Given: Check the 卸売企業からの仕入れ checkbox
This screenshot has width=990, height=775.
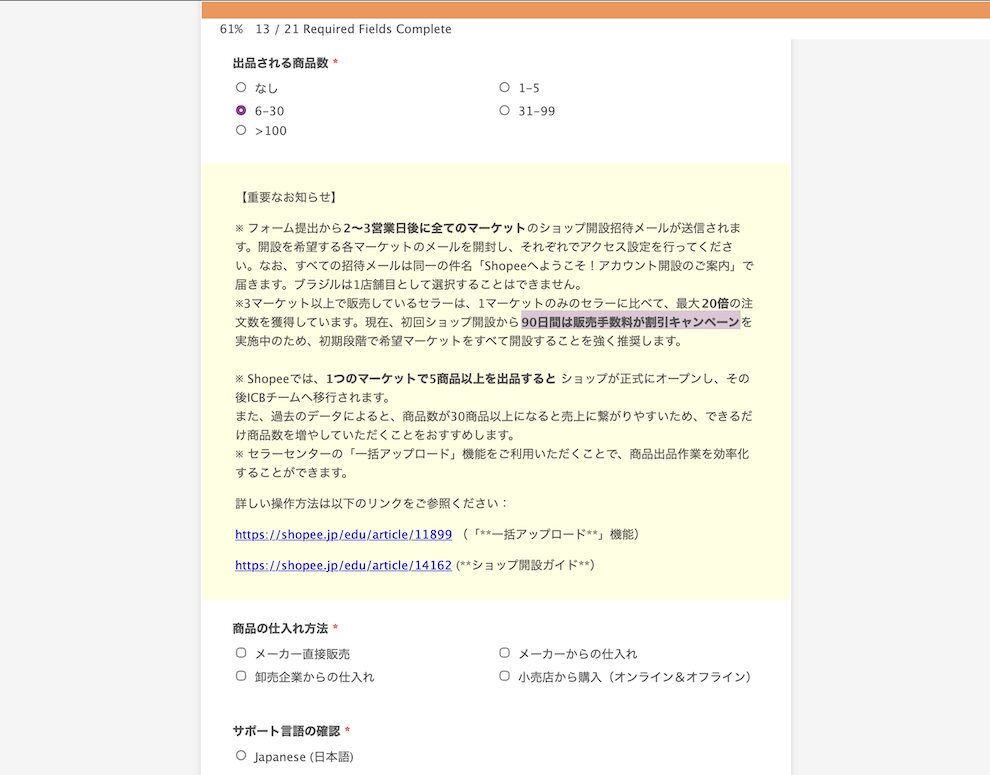Looking at the screenshot, I should coord(241,677).
